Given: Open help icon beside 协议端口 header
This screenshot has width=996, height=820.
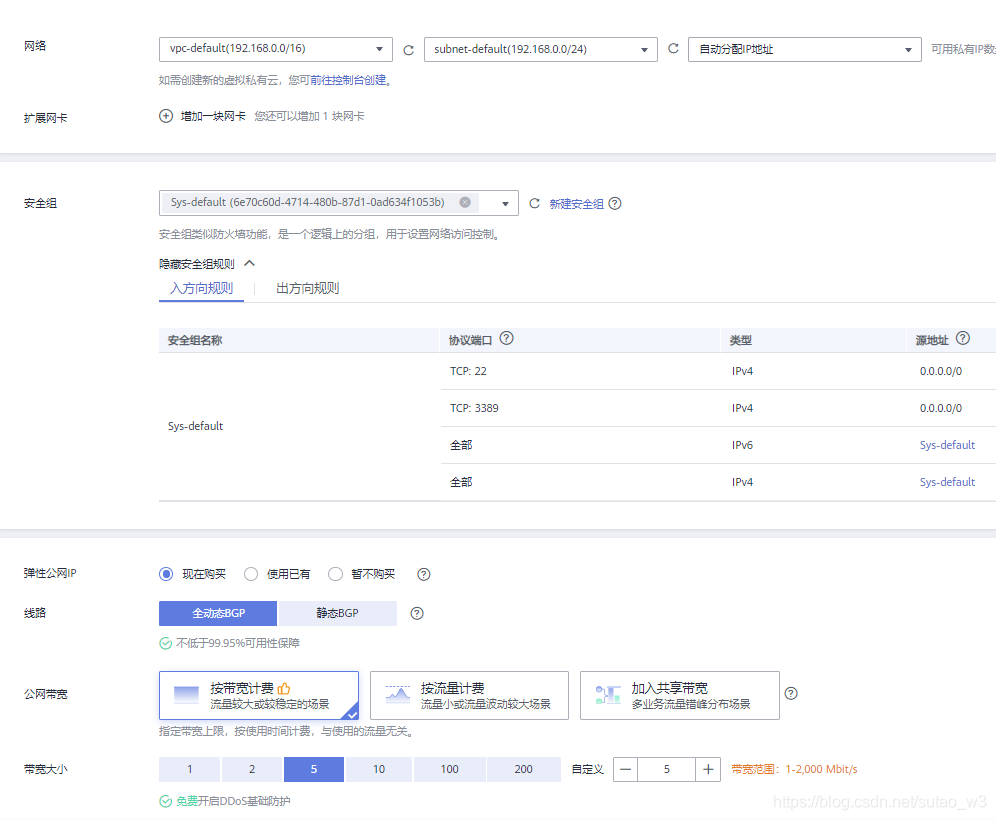Looking at the screenshot, I should point(506,339).
